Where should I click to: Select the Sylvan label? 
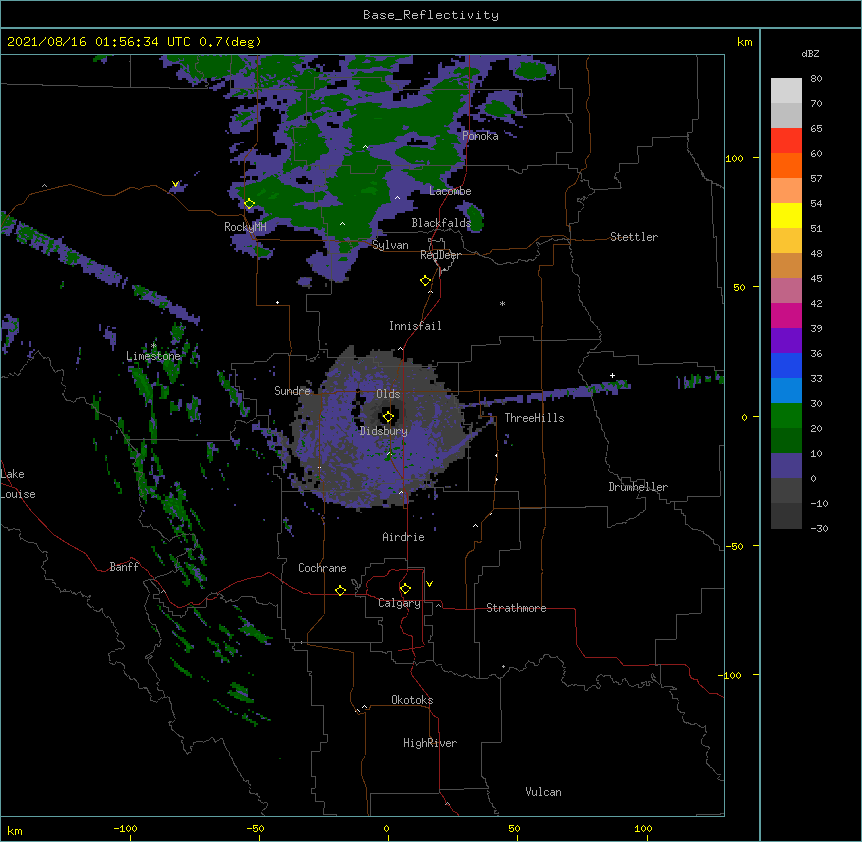point(390,245)
